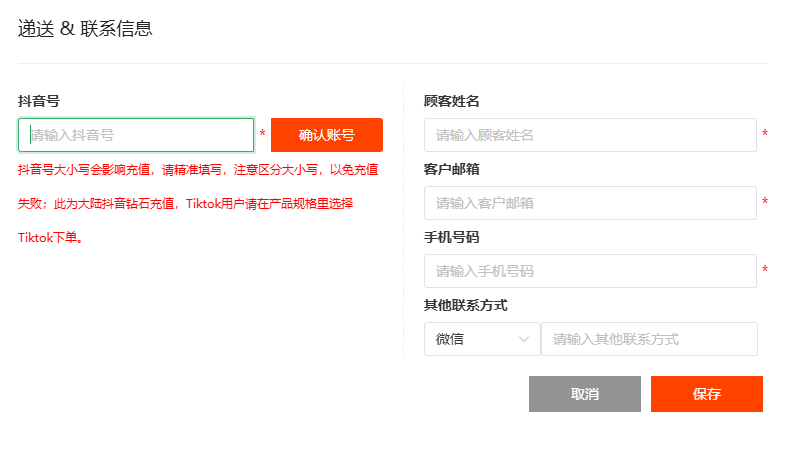Click the 顾客姓名 label text

pos(451,101)
